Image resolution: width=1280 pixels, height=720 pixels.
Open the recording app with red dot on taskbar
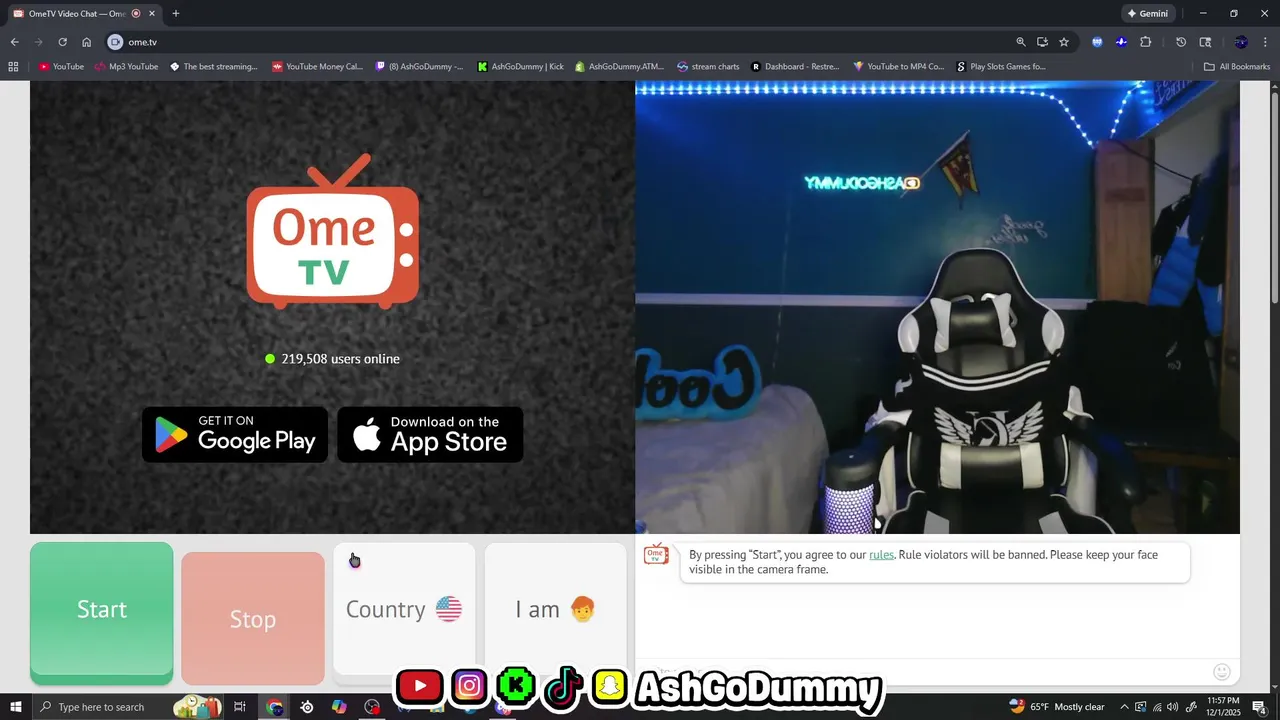point(372,707)
